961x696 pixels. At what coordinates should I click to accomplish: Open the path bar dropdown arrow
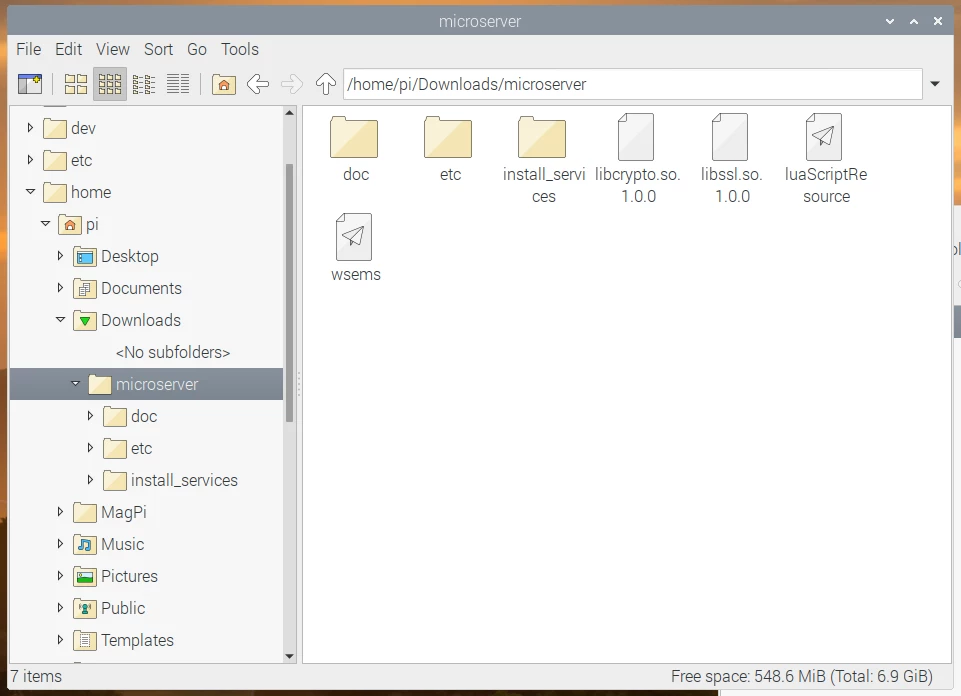point(935,84)
